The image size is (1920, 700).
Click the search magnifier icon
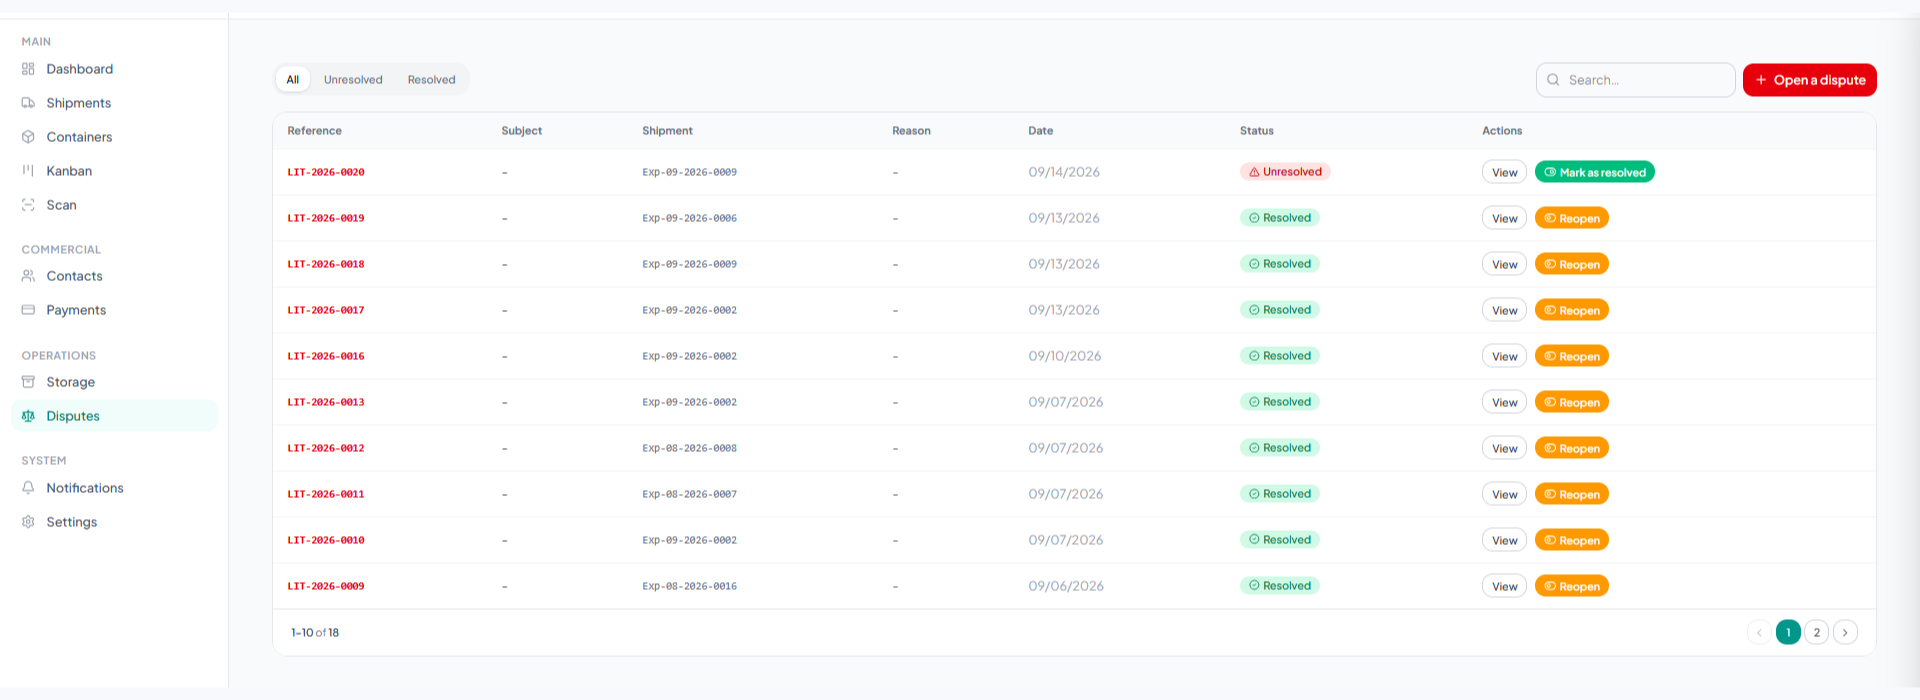1553,80
